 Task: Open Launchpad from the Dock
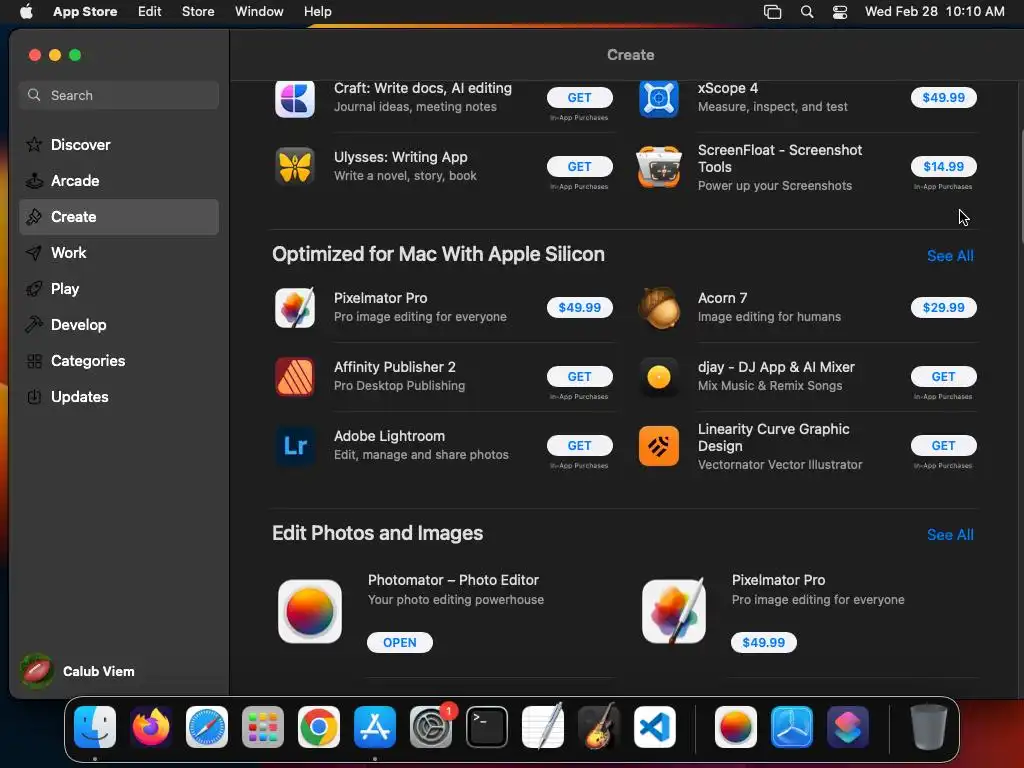263,727
